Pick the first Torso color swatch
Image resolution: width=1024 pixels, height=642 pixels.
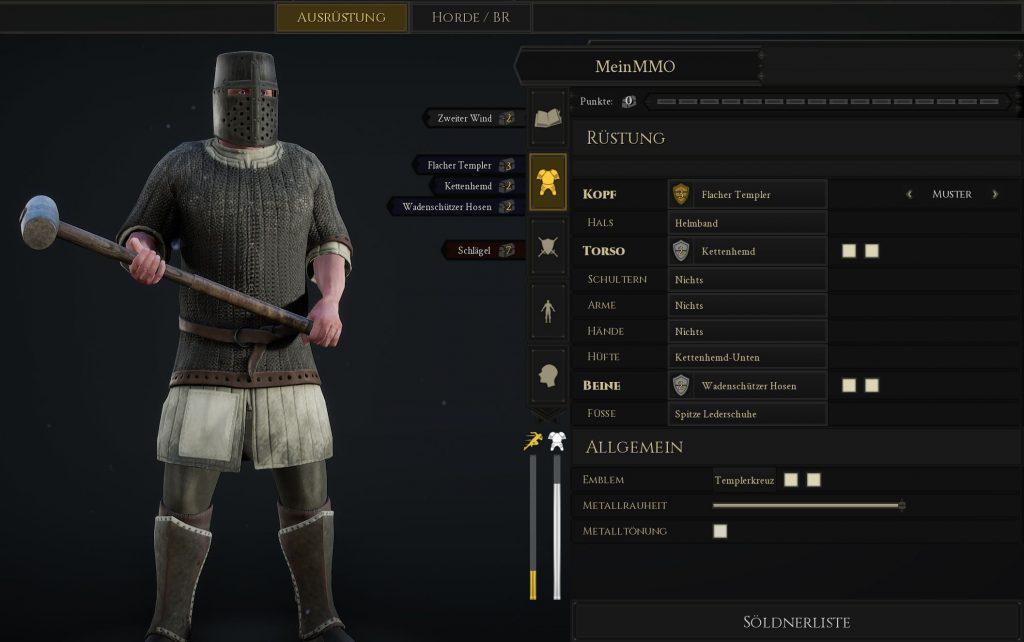(849, 251)
